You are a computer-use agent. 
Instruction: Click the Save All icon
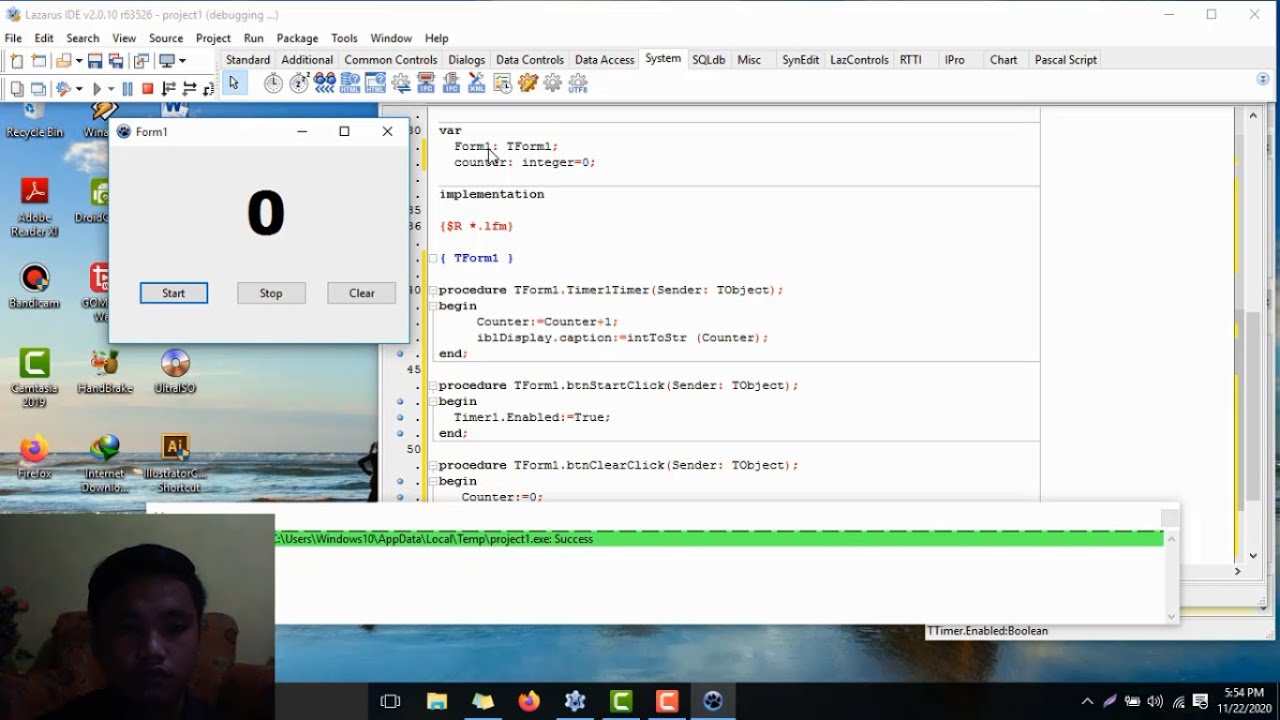pyautogui.click(x=116, y=61)
